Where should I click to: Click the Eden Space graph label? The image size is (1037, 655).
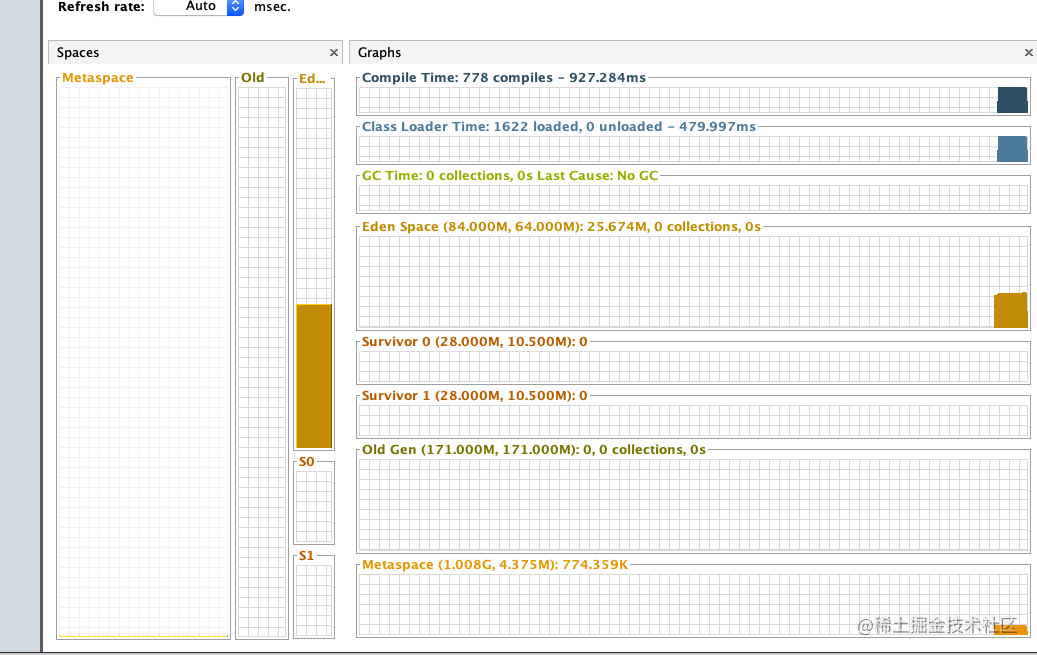561,226
